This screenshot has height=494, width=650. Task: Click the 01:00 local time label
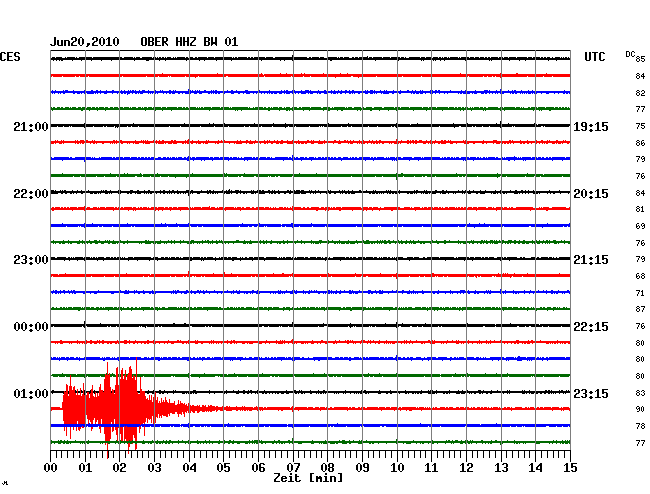click(x=31, y=393)
